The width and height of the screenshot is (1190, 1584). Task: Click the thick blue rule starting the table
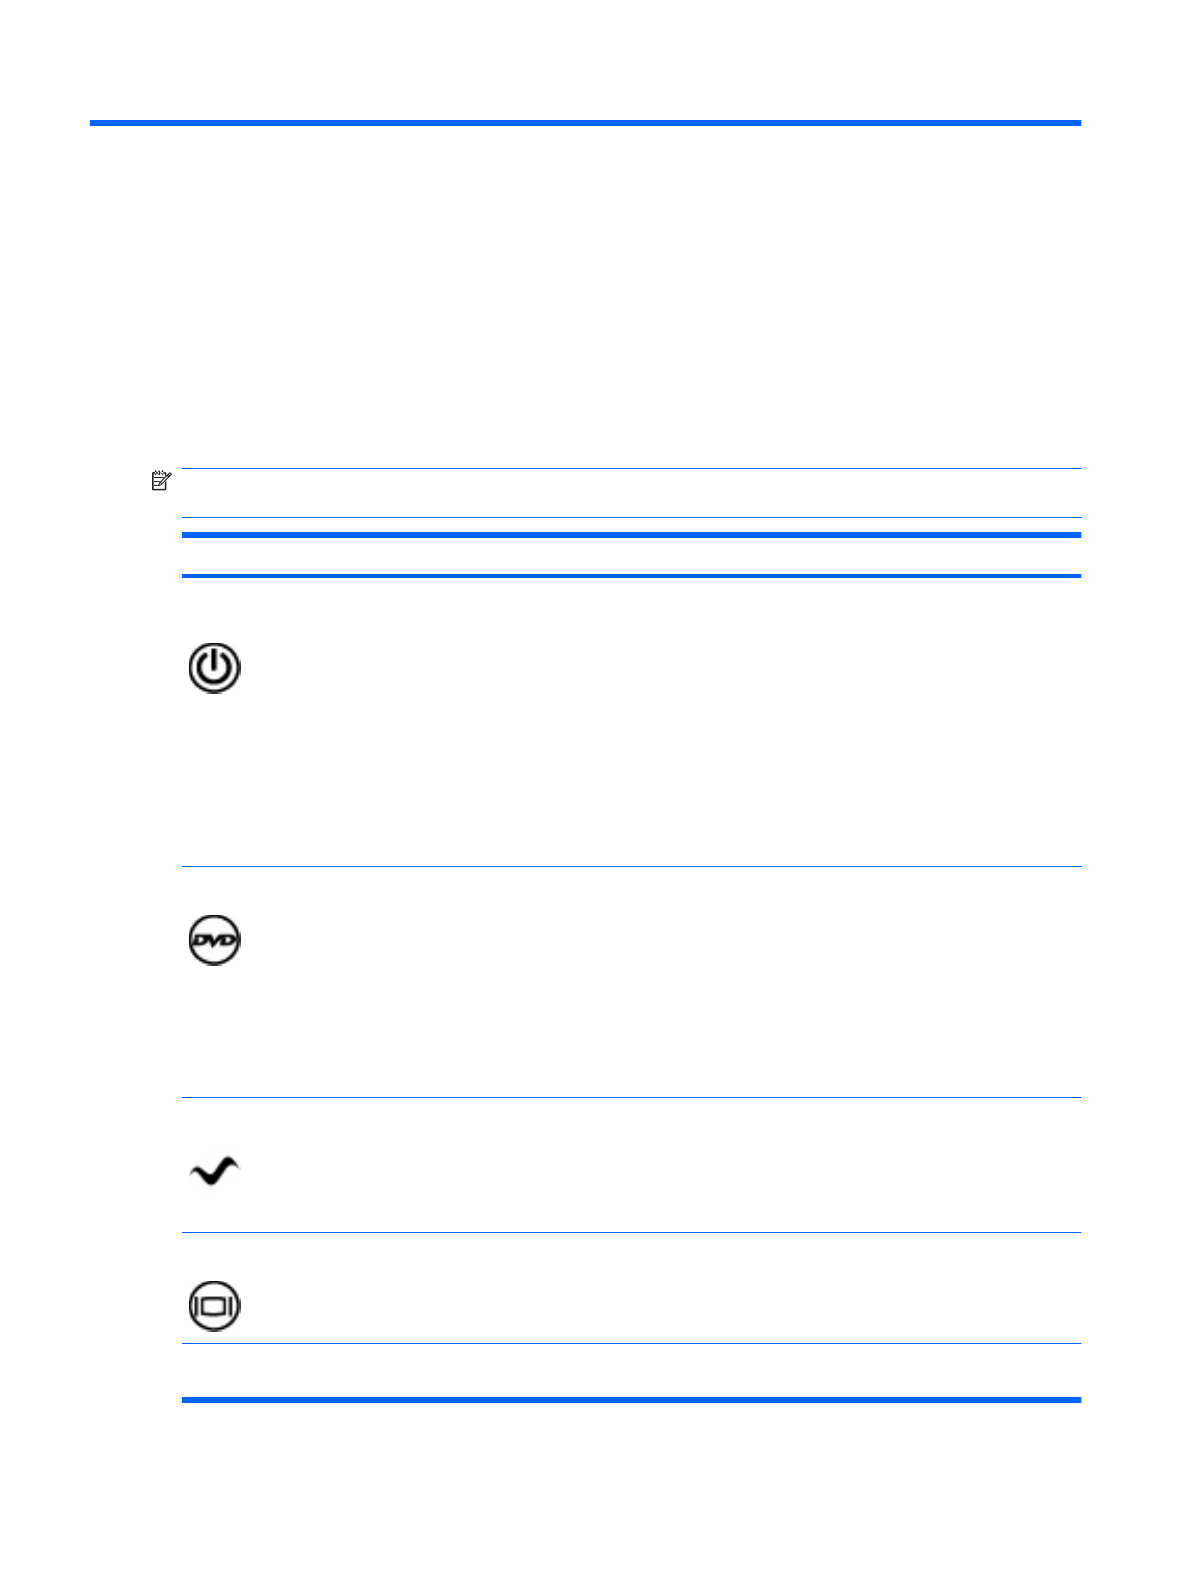point(630,535)
